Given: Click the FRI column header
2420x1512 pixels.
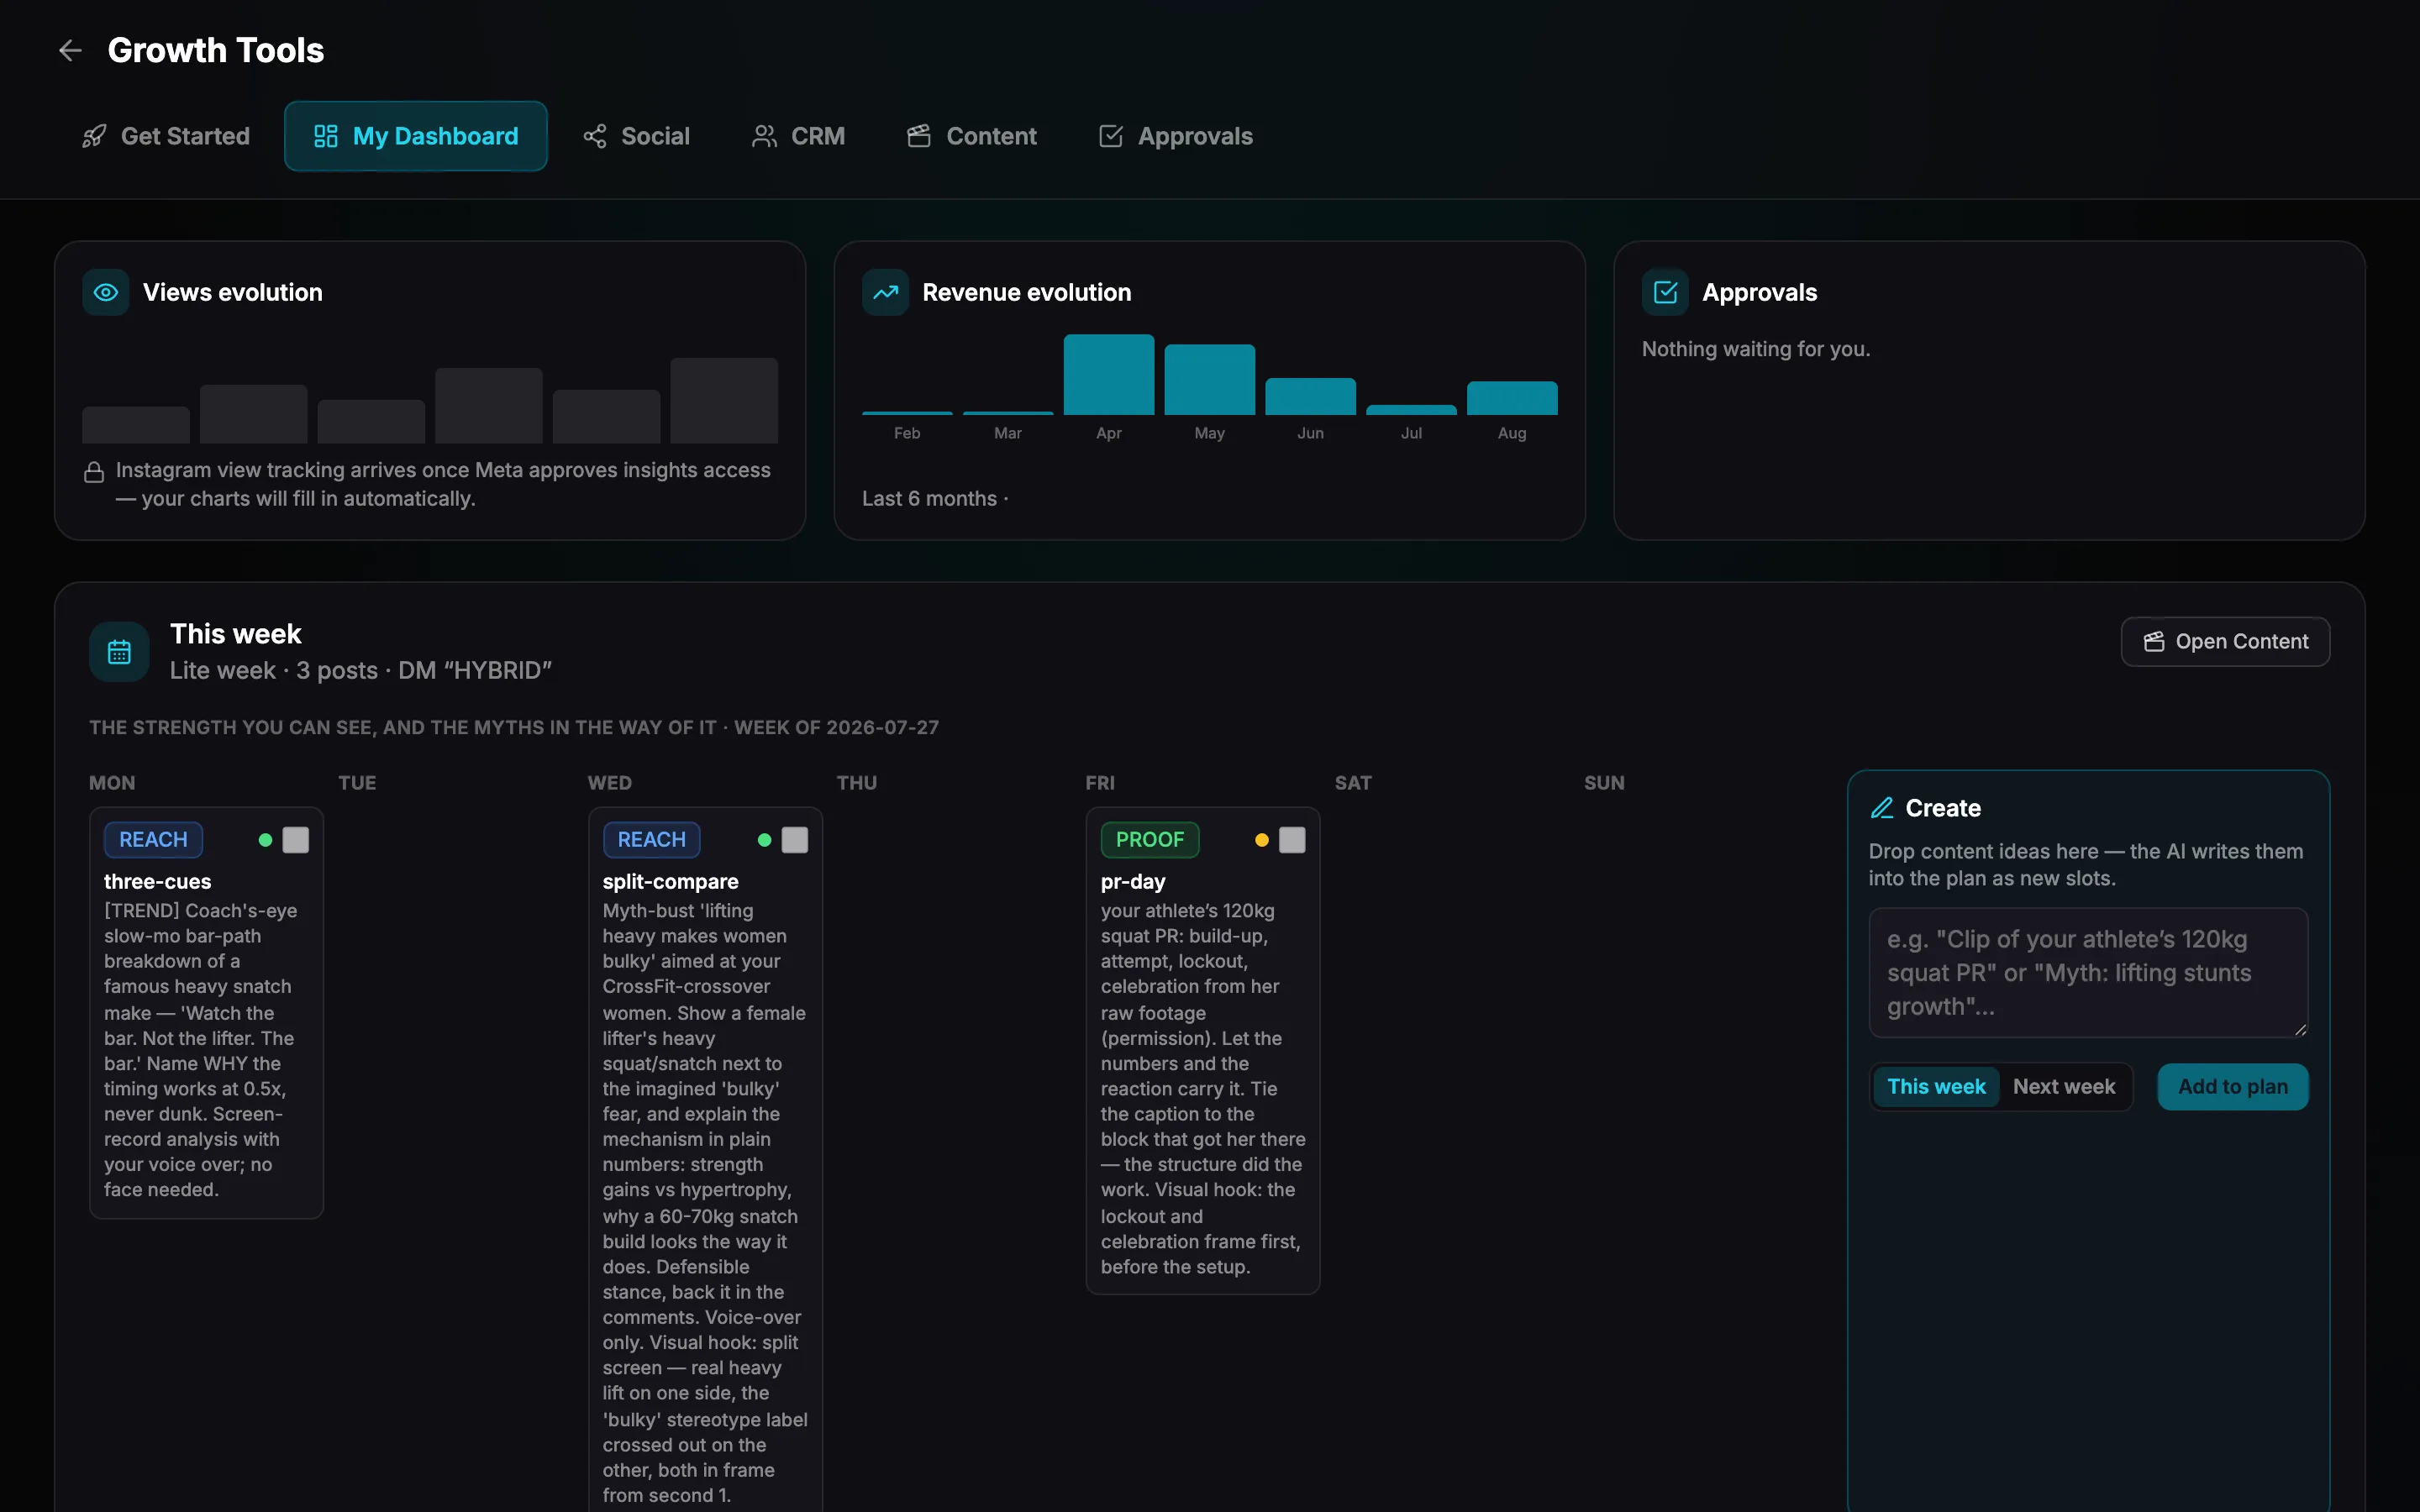Looking at the screenshot, I should click(x=1100, y=783).
